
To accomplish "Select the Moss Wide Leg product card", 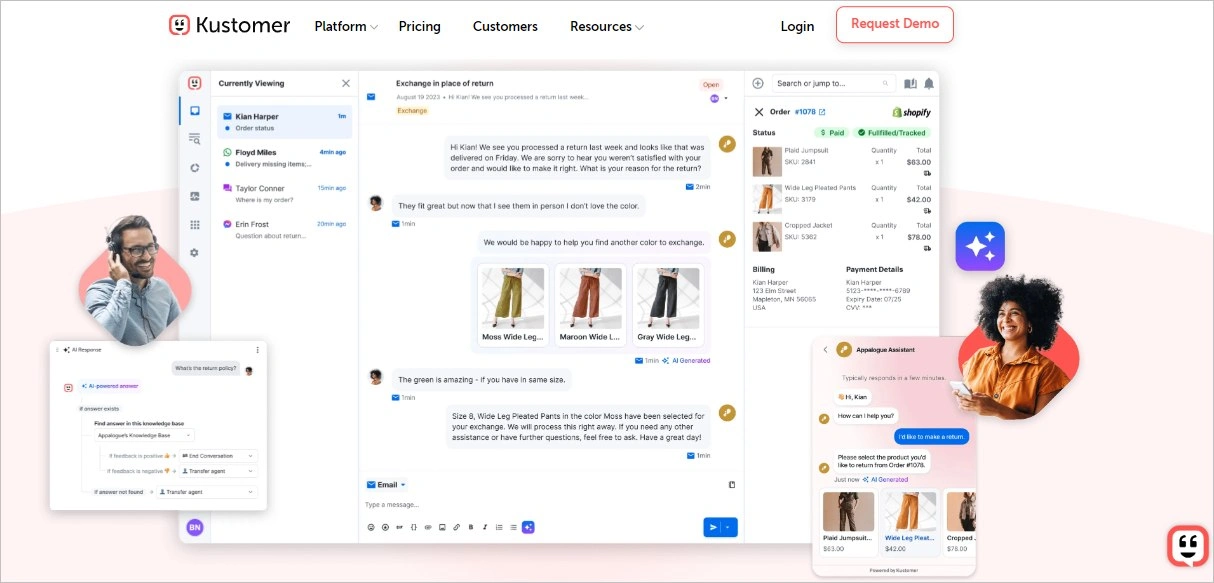I will coord(513,307).
